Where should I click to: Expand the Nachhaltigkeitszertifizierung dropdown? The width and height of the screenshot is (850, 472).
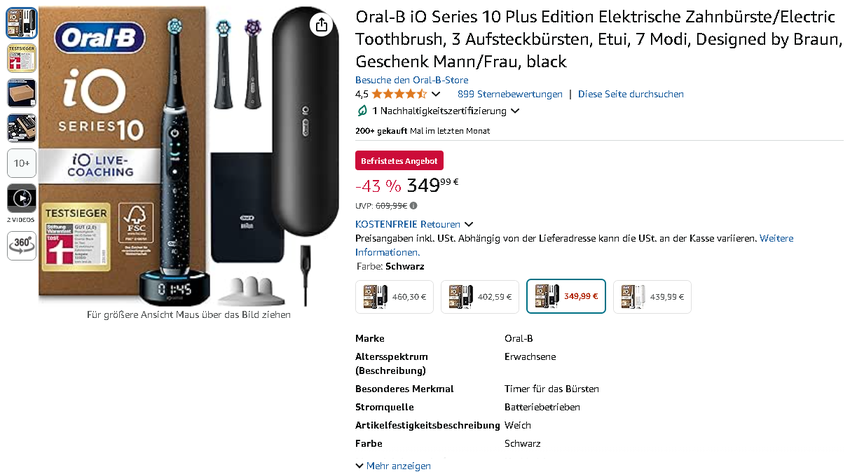pyautogui.click(x=515, y=111)
